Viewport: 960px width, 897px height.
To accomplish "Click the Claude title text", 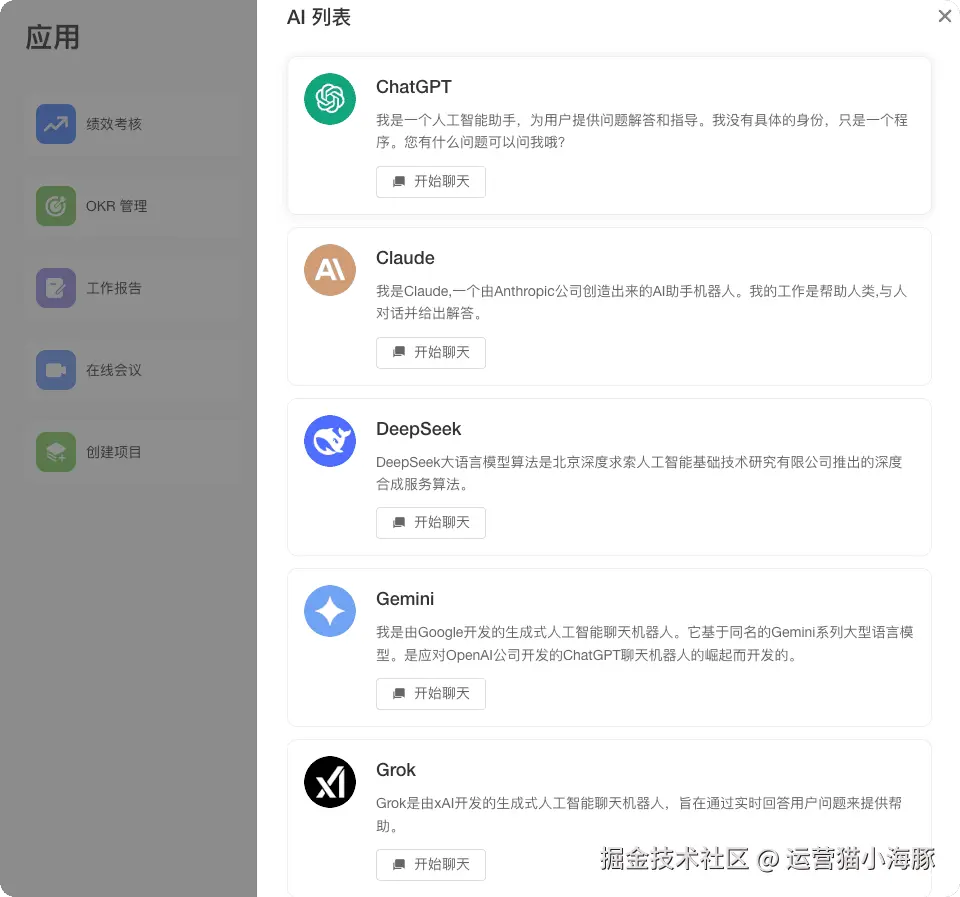I will coord(405,258).
